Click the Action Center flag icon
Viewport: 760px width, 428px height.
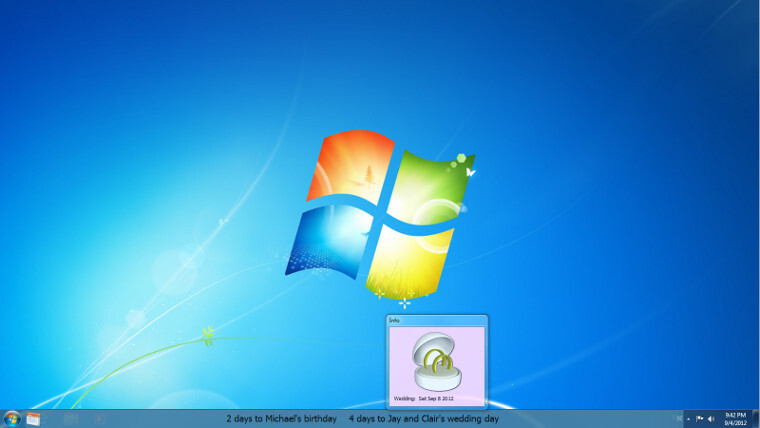pyautogui.click(x=699, y=419)
